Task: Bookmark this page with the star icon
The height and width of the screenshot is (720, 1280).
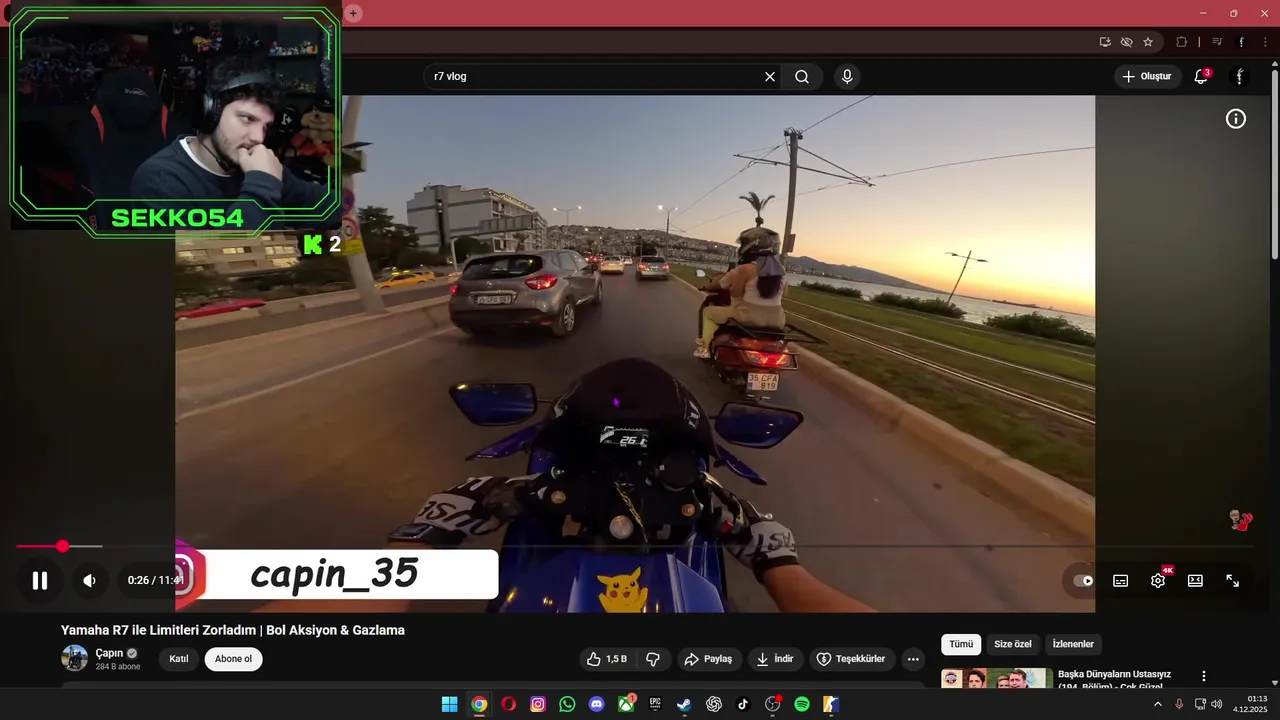Action: (1148, 42)
